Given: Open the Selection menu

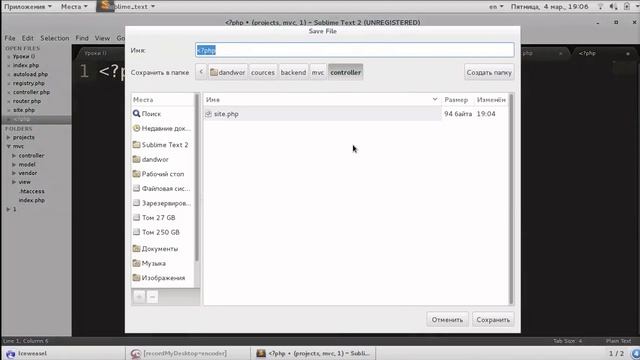Looking at the screenshot, I should [x=55, y=38].
